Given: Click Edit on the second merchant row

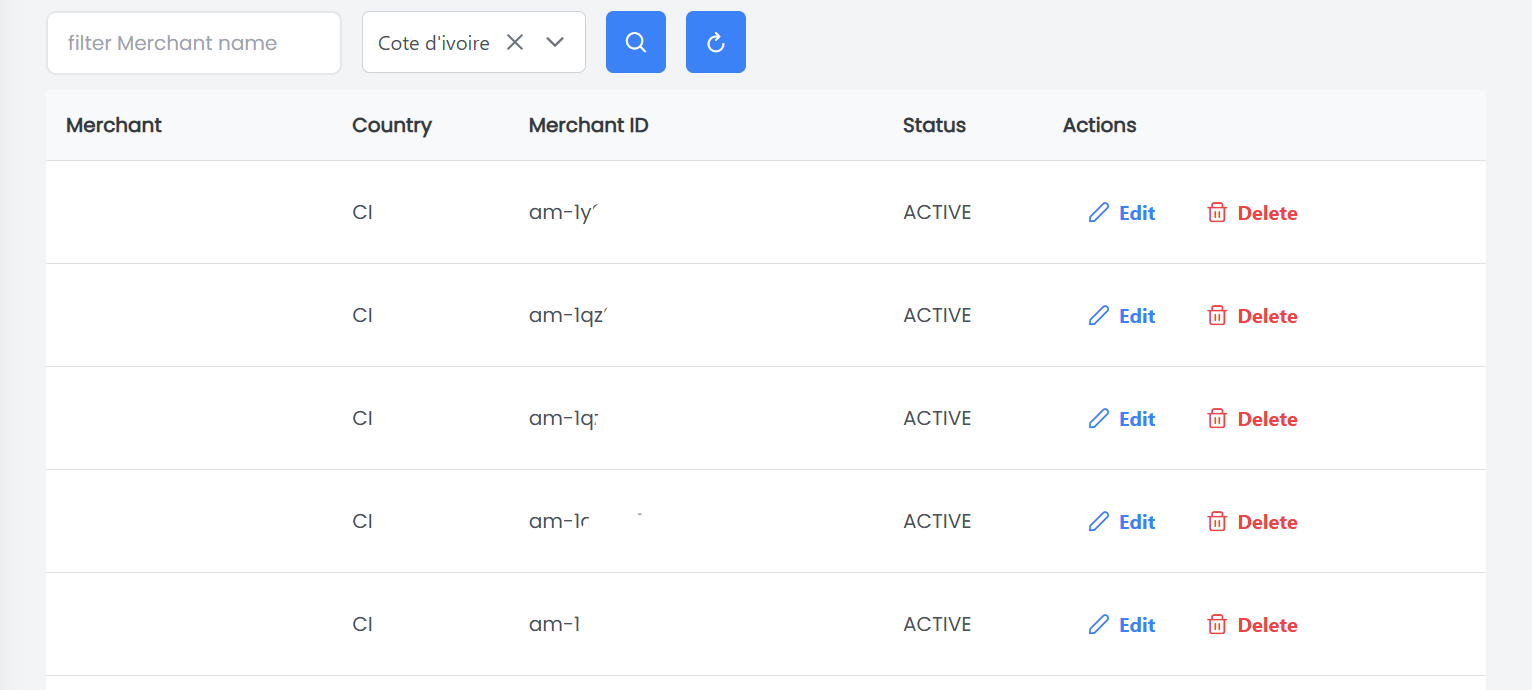Looking at the screenshot, I should [1135, 315].
